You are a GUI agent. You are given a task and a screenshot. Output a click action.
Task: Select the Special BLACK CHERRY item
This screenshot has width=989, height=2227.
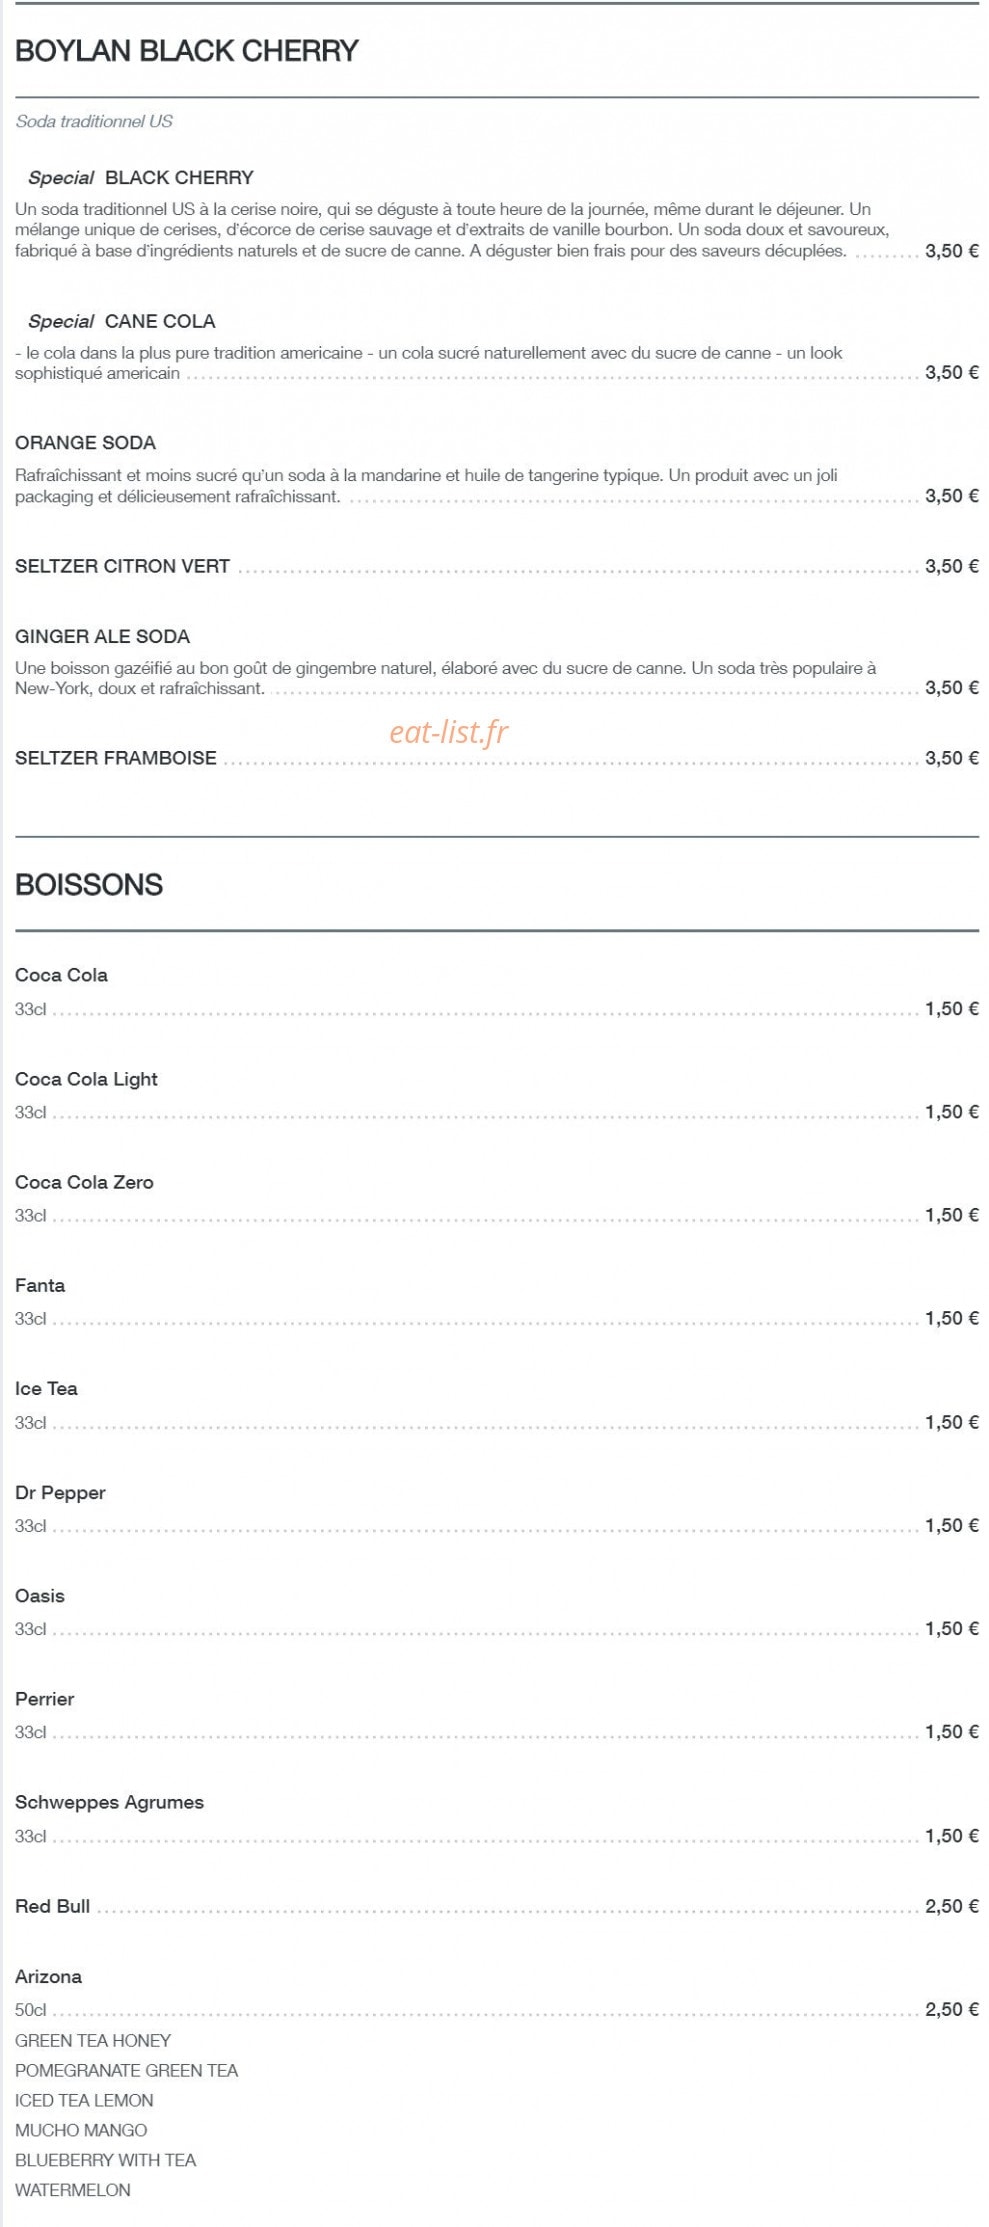coord(141,178)
